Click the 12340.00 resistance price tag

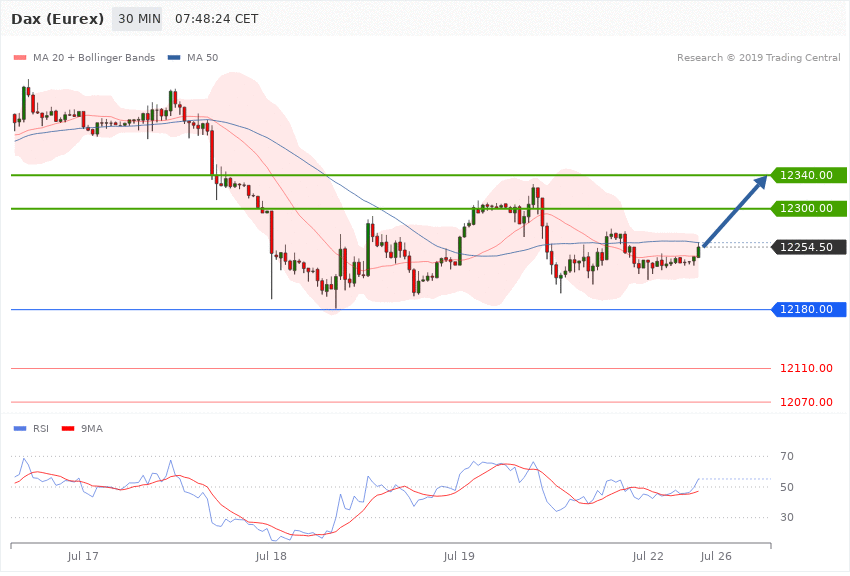coord(808,175)
